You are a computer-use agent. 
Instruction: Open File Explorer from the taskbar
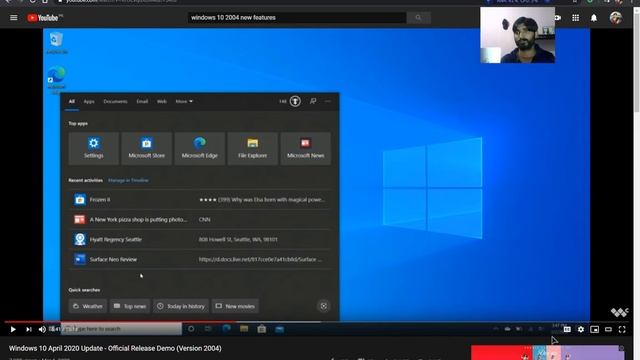tap(244, 329)
